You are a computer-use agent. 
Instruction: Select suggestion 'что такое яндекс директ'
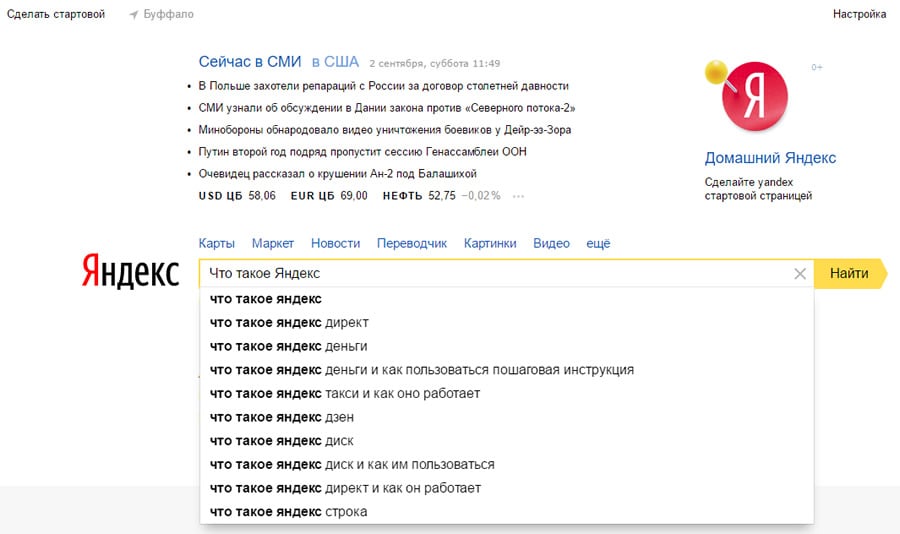click(506, 323)
